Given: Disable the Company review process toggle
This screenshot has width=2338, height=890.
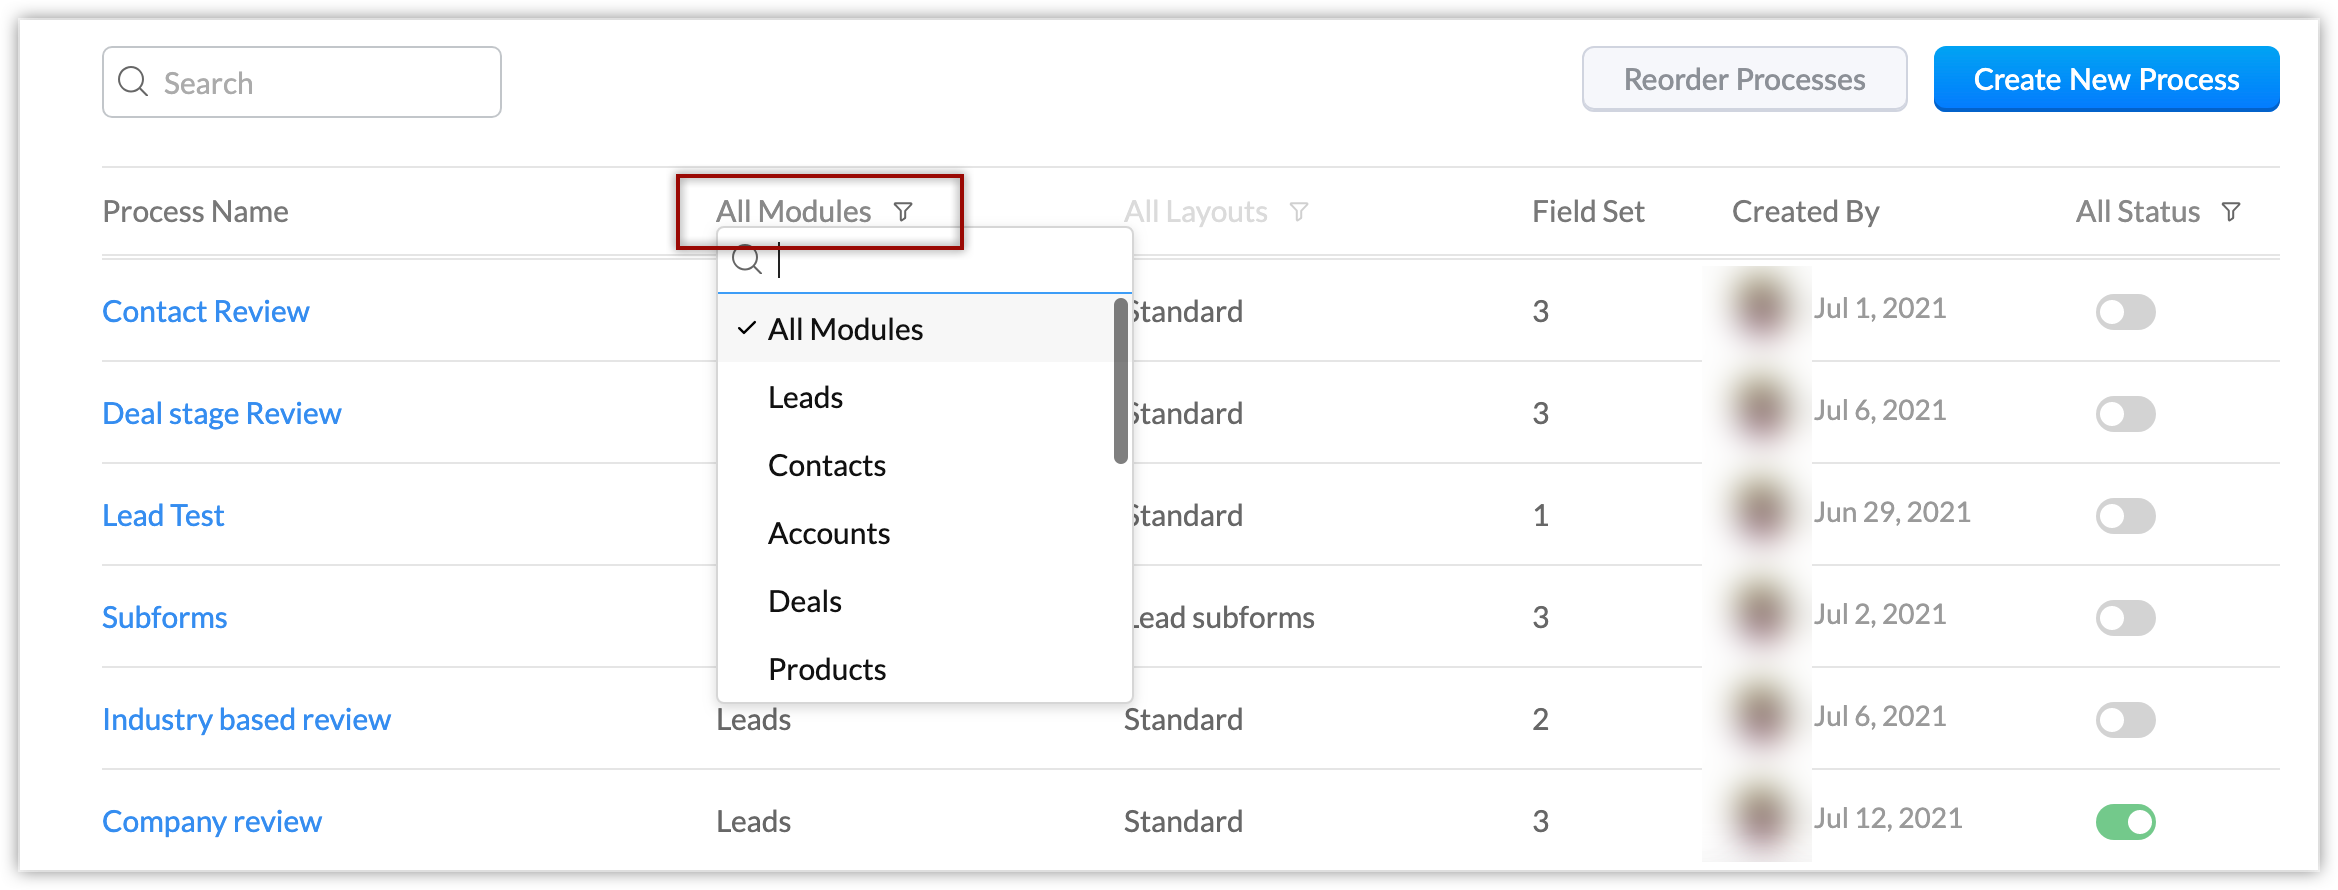Looking at the screenshot, I should coord(2125,822).
